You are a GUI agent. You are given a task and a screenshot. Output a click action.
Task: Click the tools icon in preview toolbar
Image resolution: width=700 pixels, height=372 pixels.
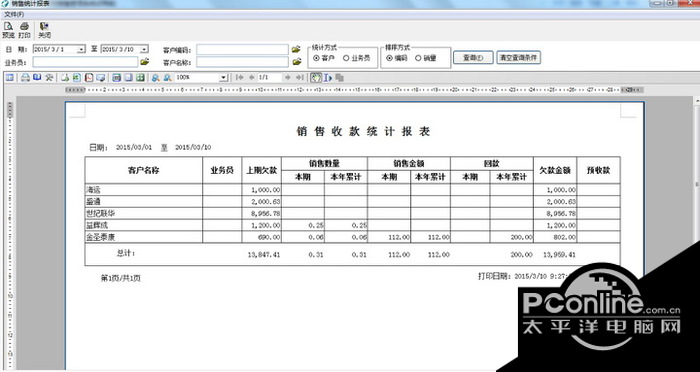coord(49,78)
